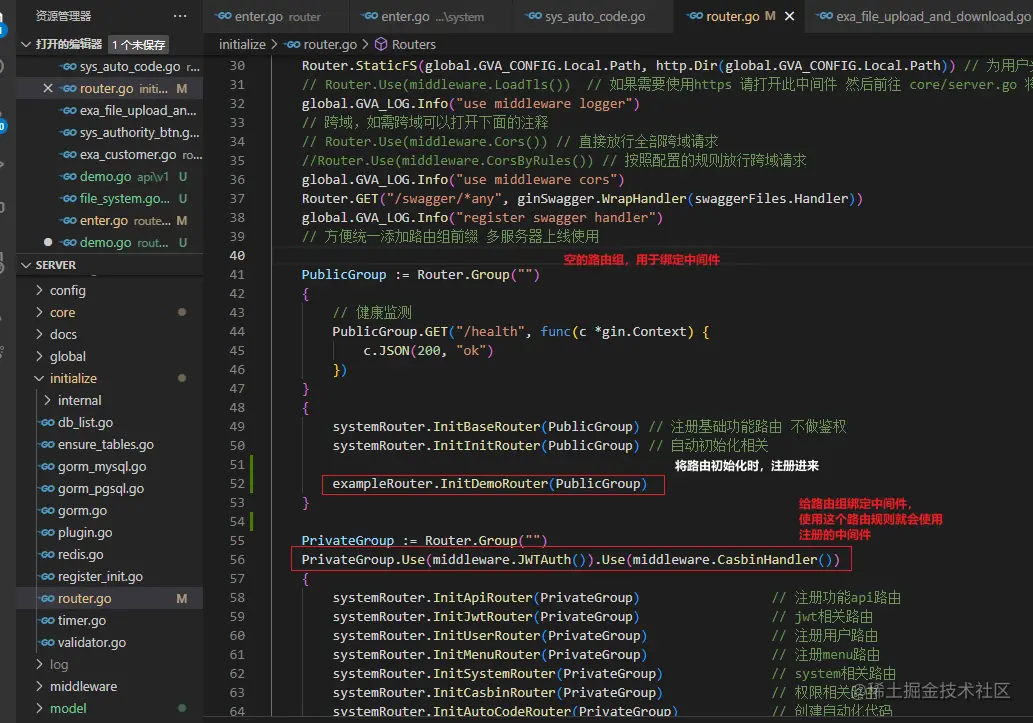
Task: Open demo.go api\v1 in open editors
Action: (x=109, y=177)
